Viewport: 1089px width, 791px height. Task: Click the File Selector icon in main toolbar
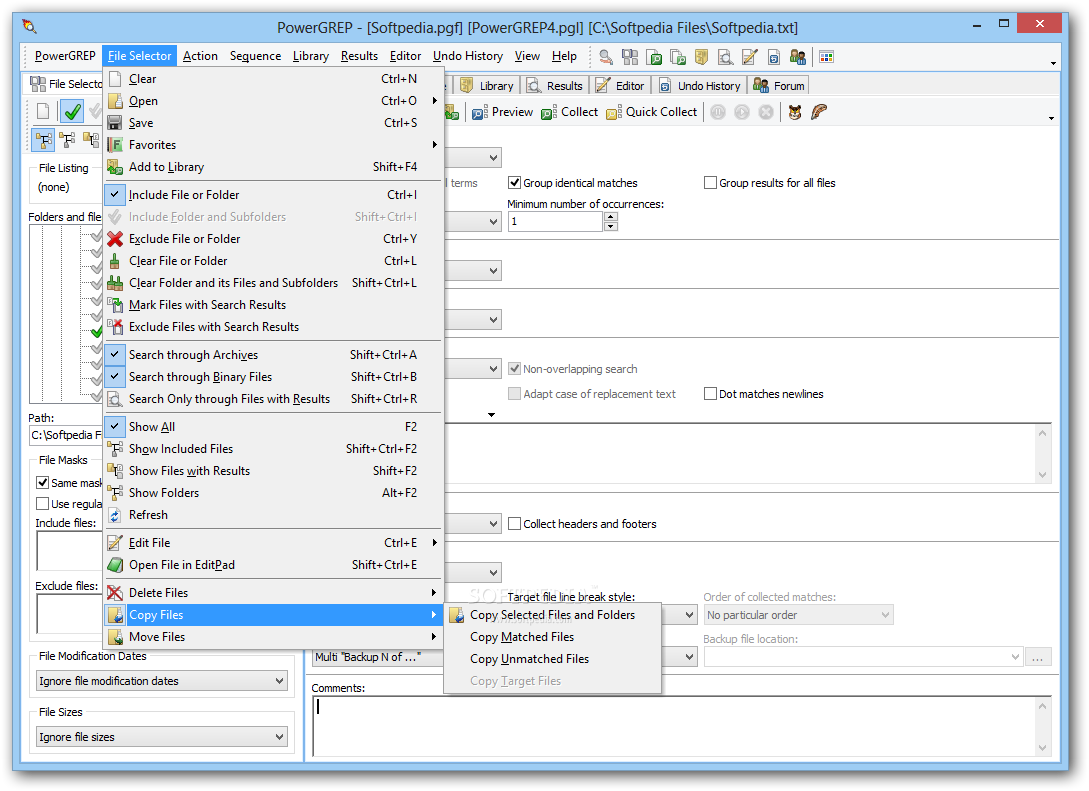[x=630, y=56]
